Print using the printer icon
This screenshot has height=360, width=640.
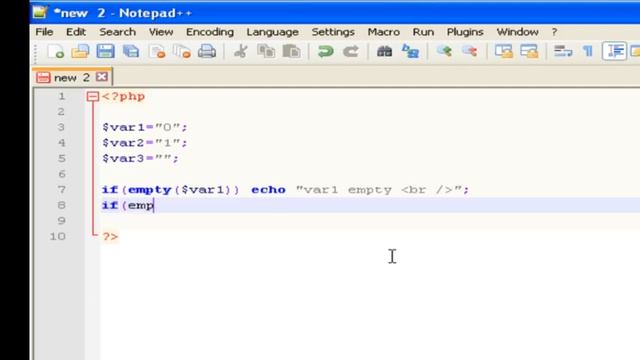tap(207, 51)
